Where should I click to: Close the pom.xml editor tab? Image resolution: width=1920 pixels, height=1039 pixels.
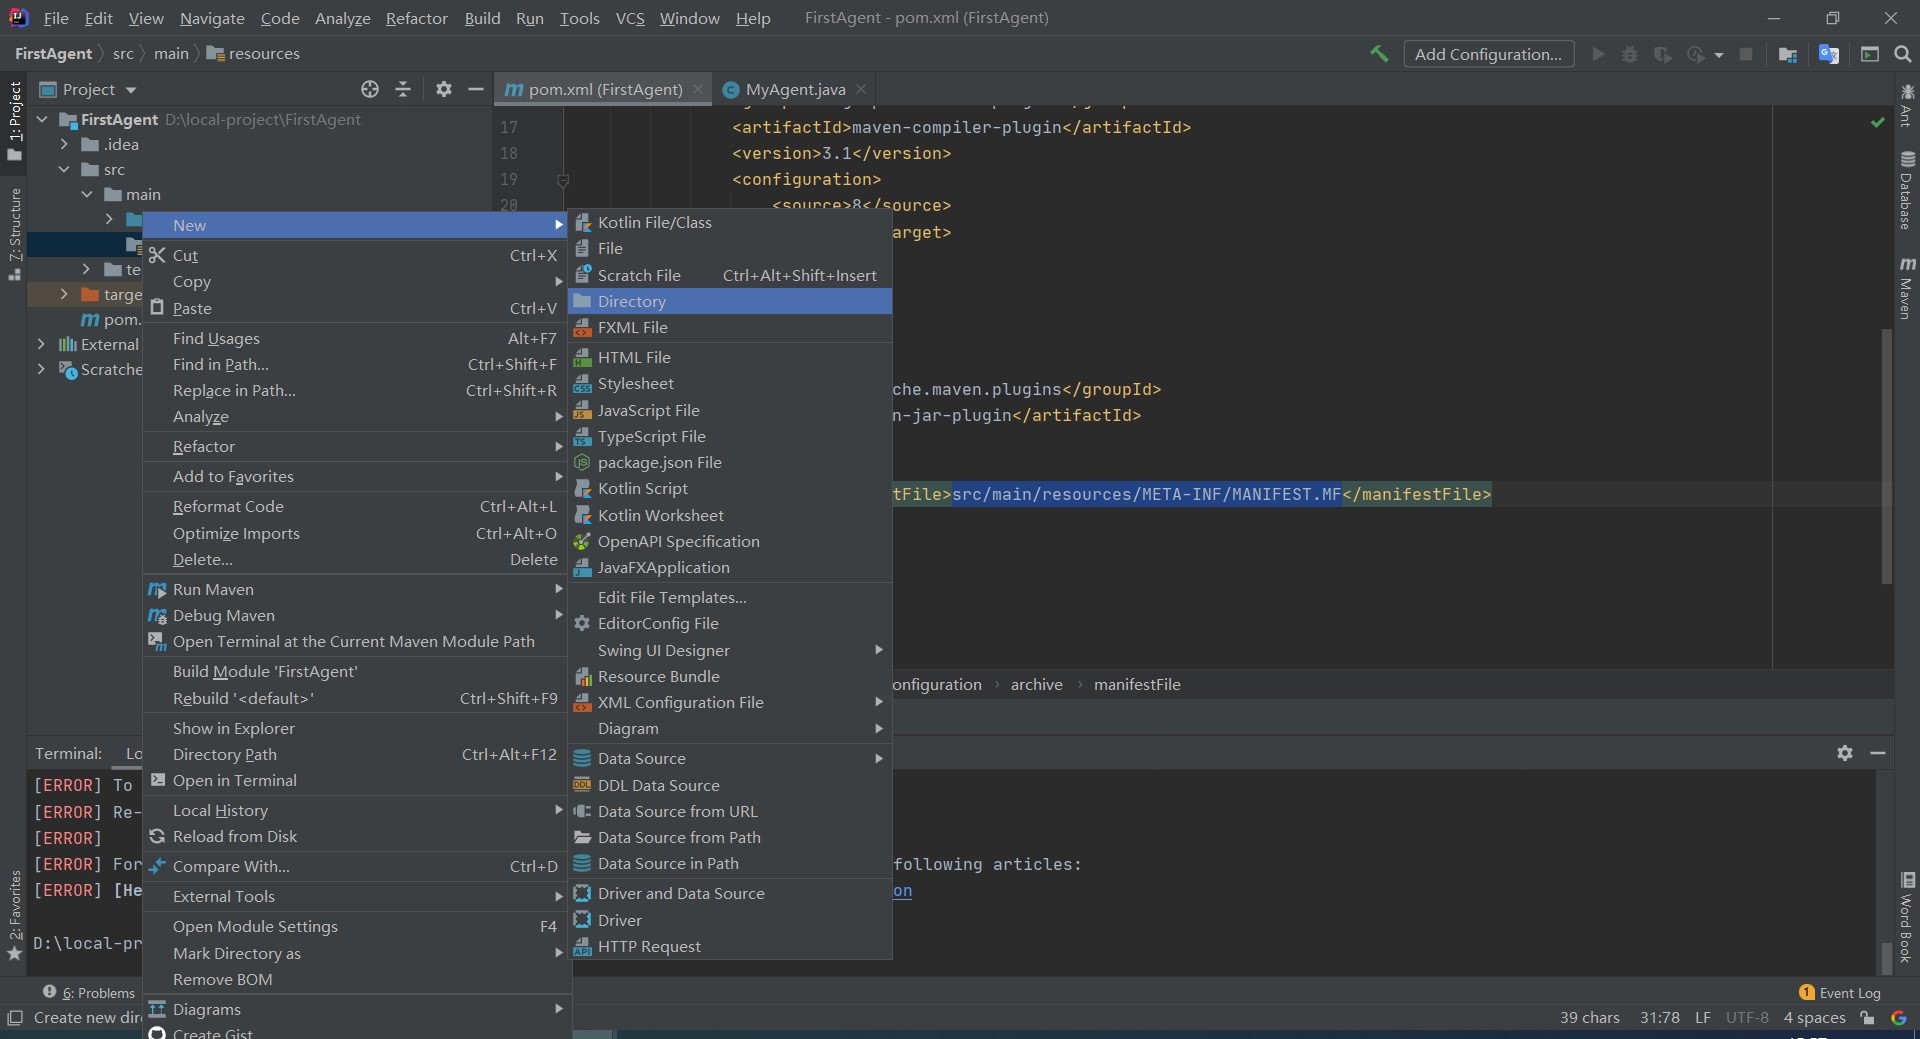[698, 89]
